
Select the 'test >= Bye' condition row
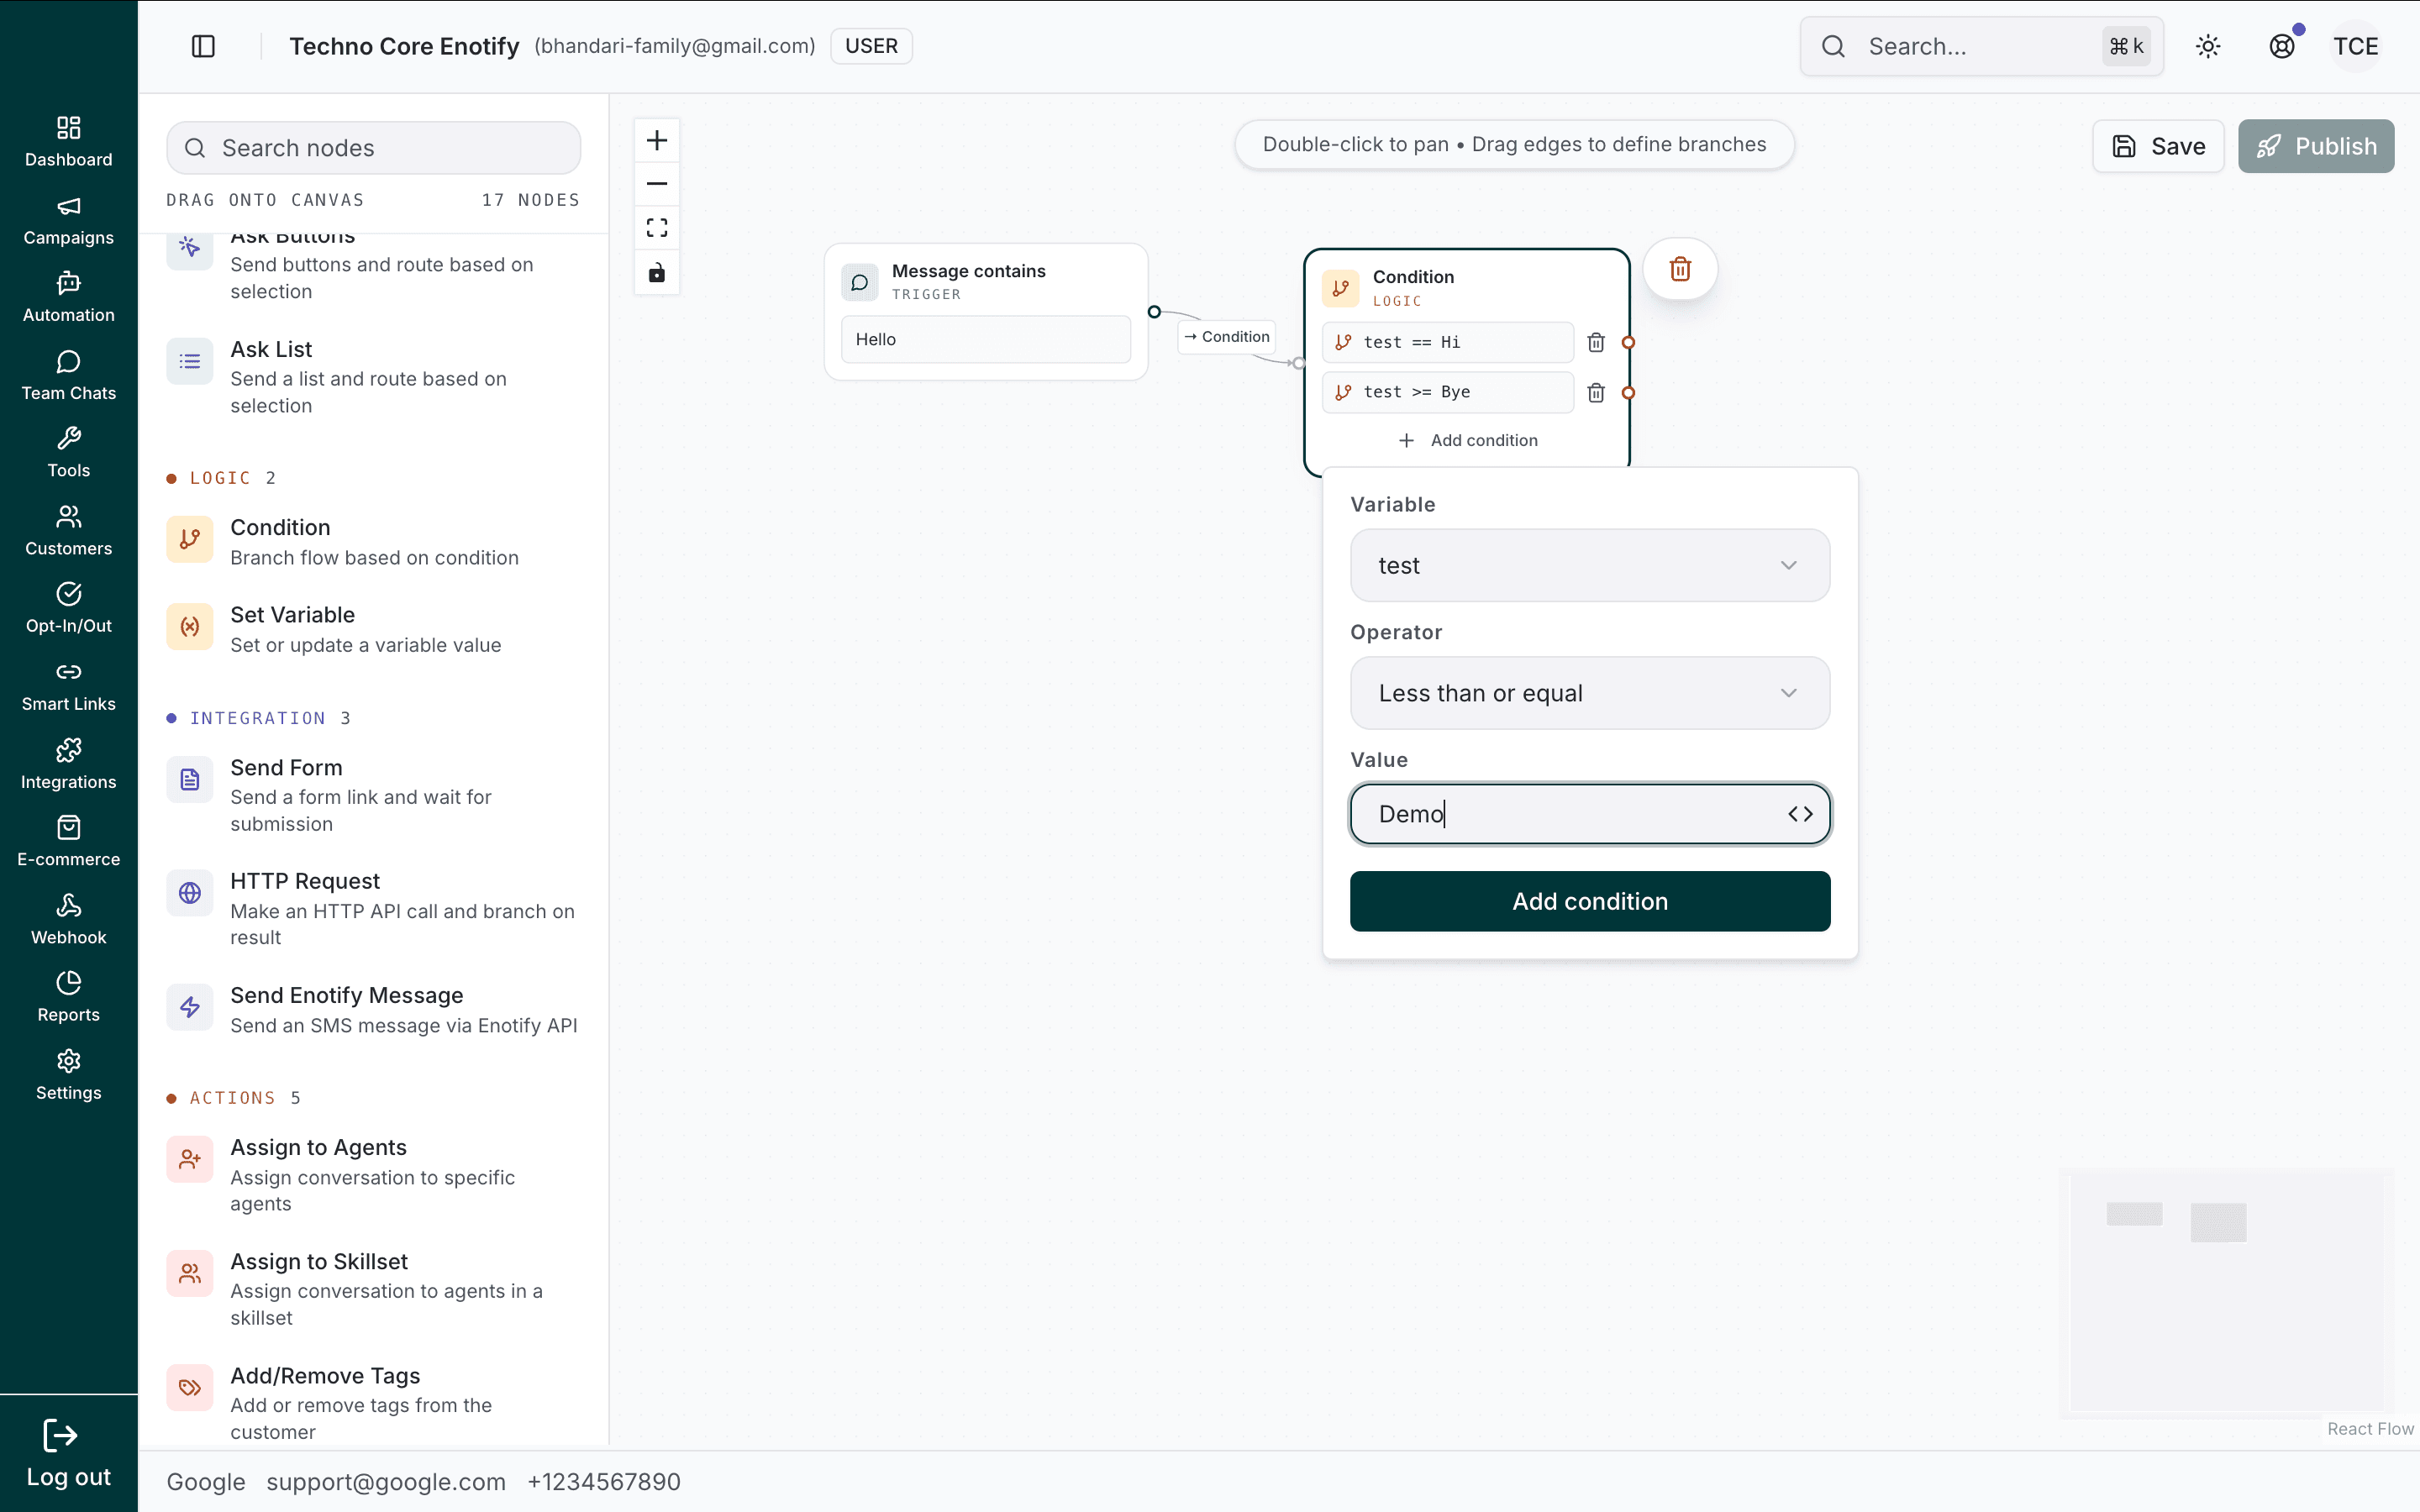(x=1448, y=392)
